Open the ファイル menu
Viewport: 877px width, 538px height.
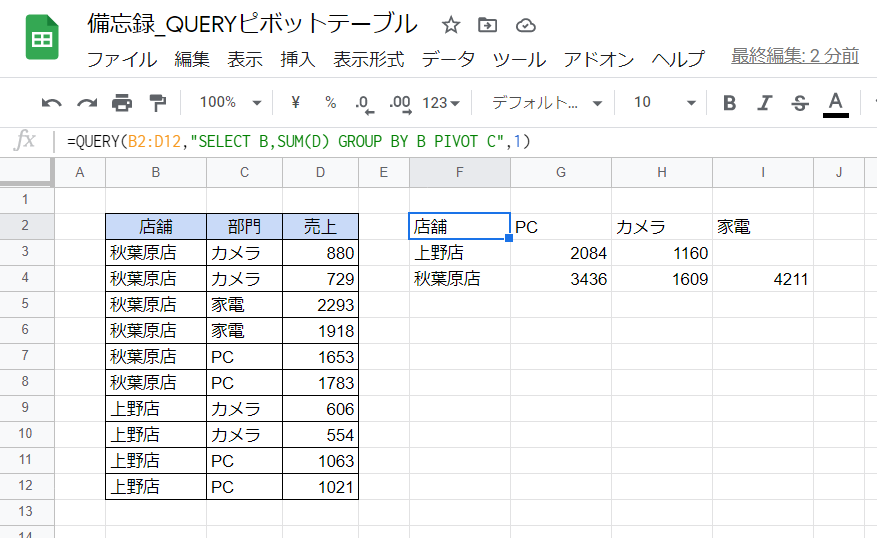[122, 59]
